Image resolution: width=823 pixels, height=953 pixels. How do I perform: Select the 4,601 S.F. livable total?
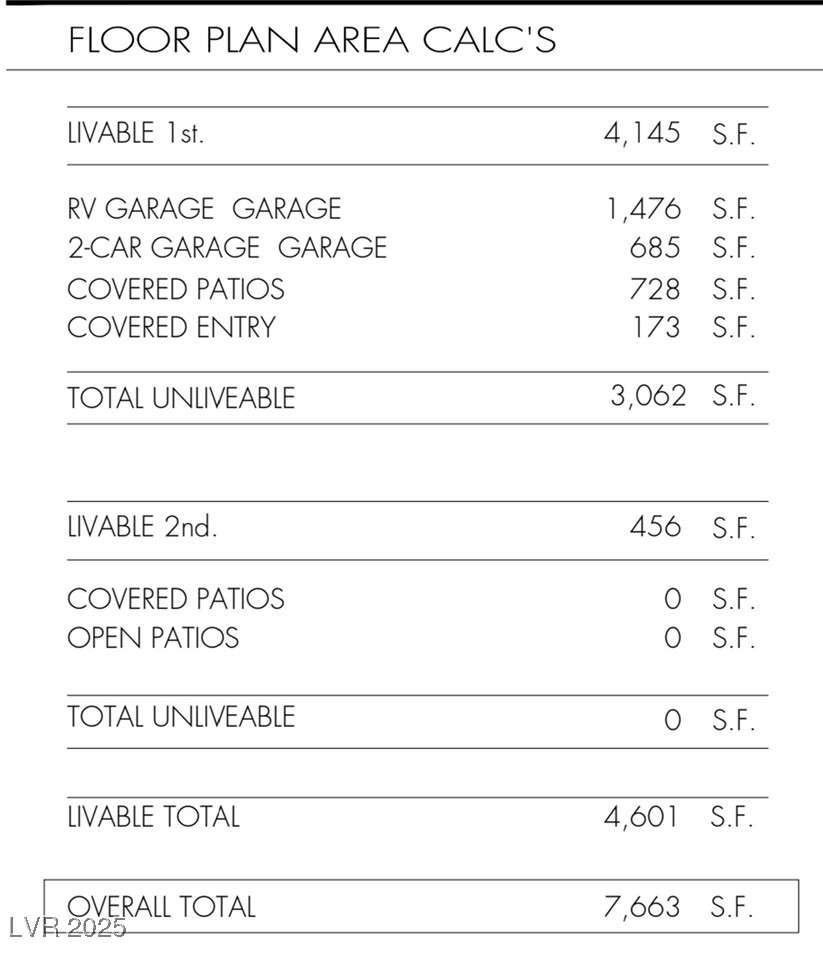click(x=642, y=817)
